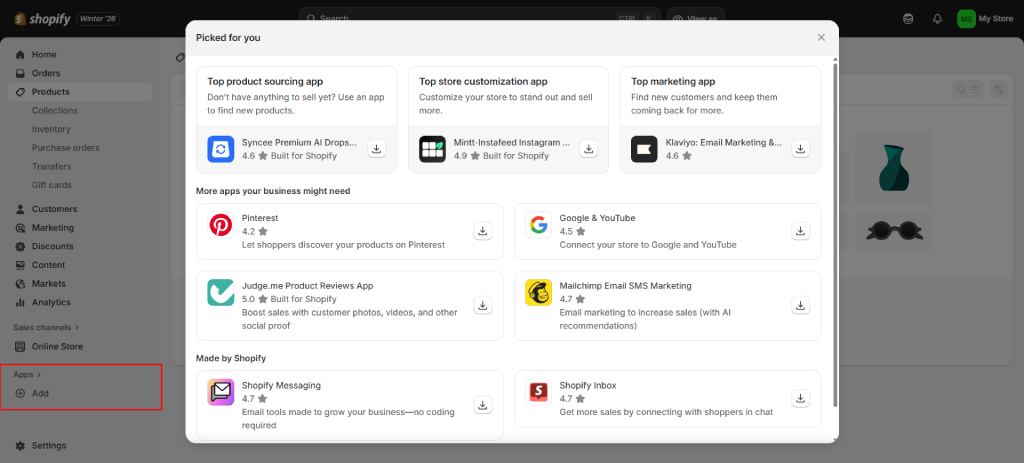The image size is (1024, 463).
Task: Install the Mintt-Instafeed Instagram app
Action: point(588,149)
